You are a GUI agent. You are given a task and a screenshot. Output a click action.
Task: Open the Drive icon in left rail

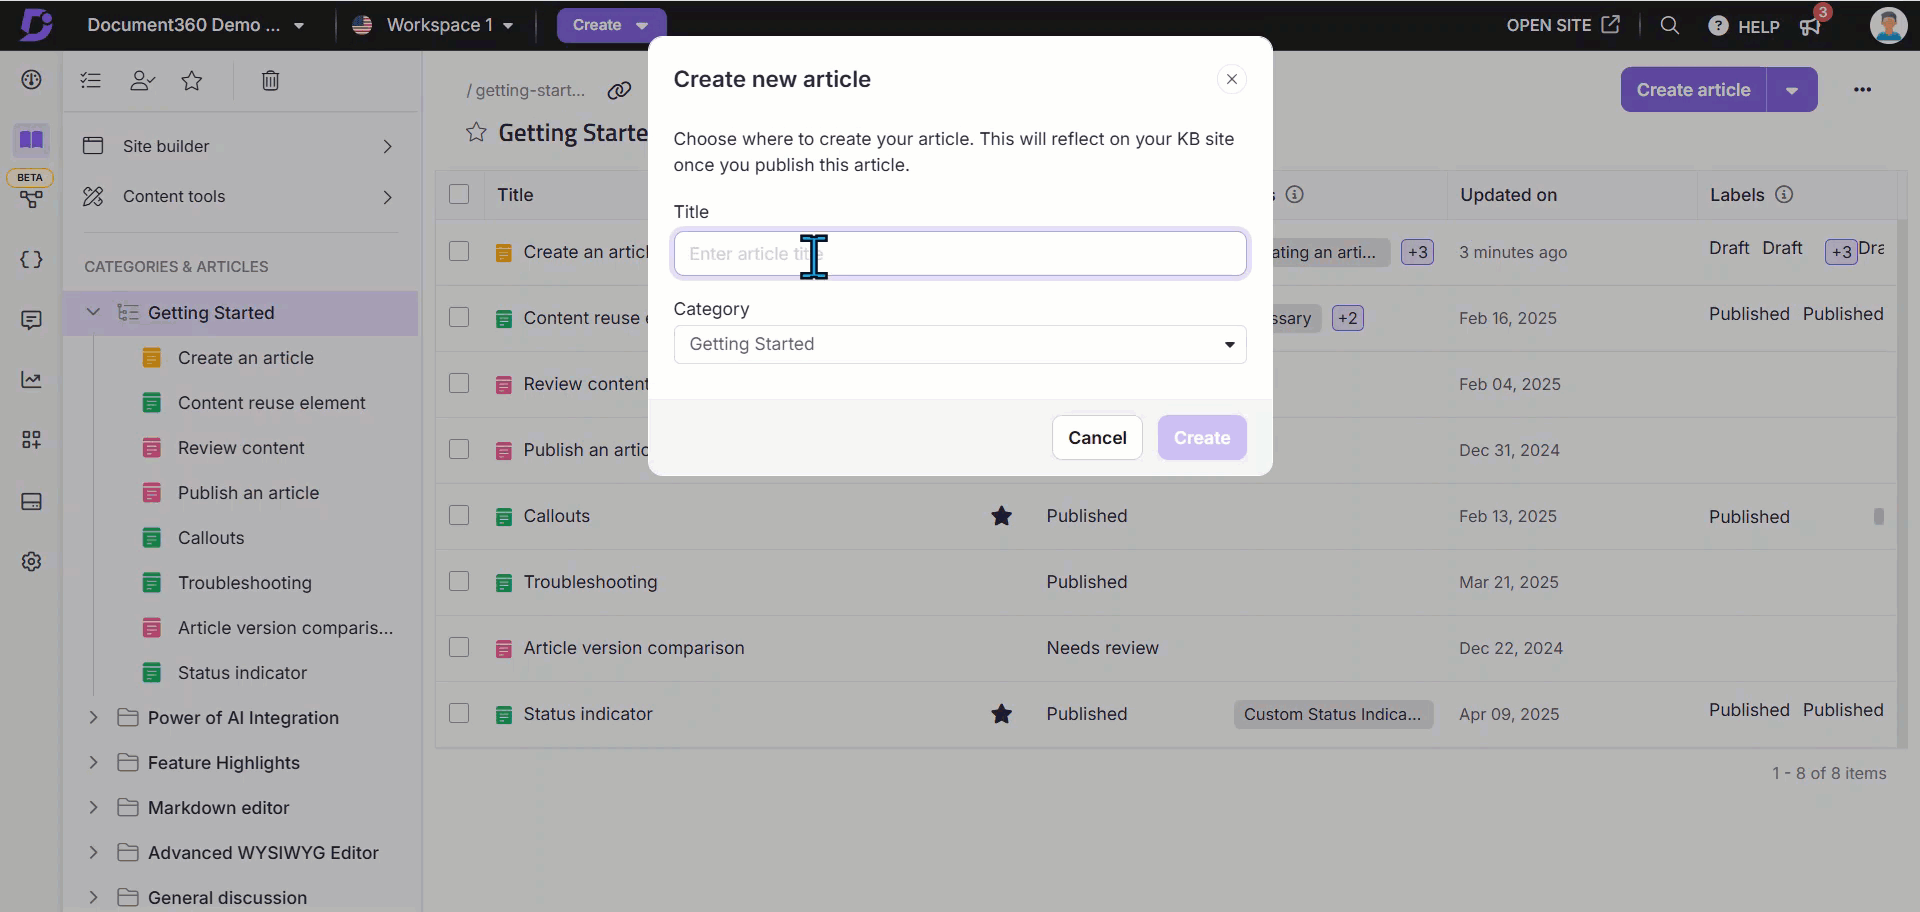(31, 501)
